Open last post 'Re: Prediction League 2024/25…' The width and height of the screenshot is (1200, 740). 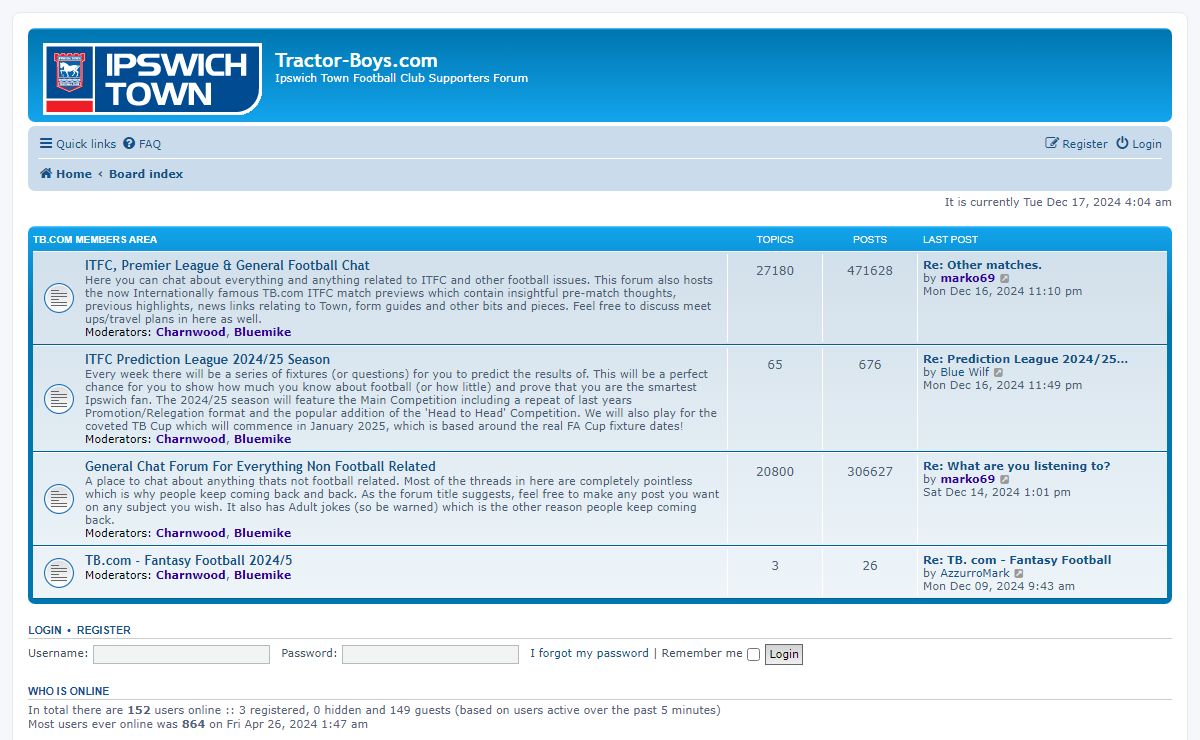click(x=1025, y=359)
